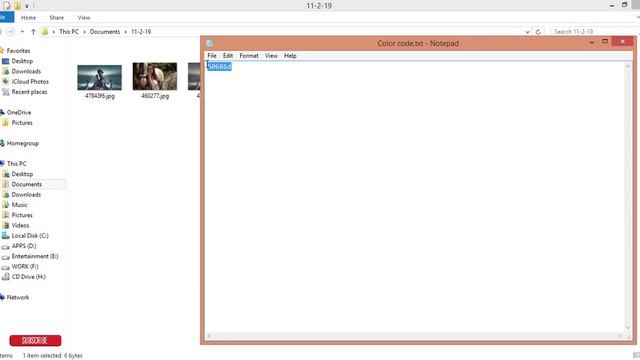This screenshot has height=360, width=640.
Task: Open the APPS (D:) drive
Action: [x=24, y=246]
